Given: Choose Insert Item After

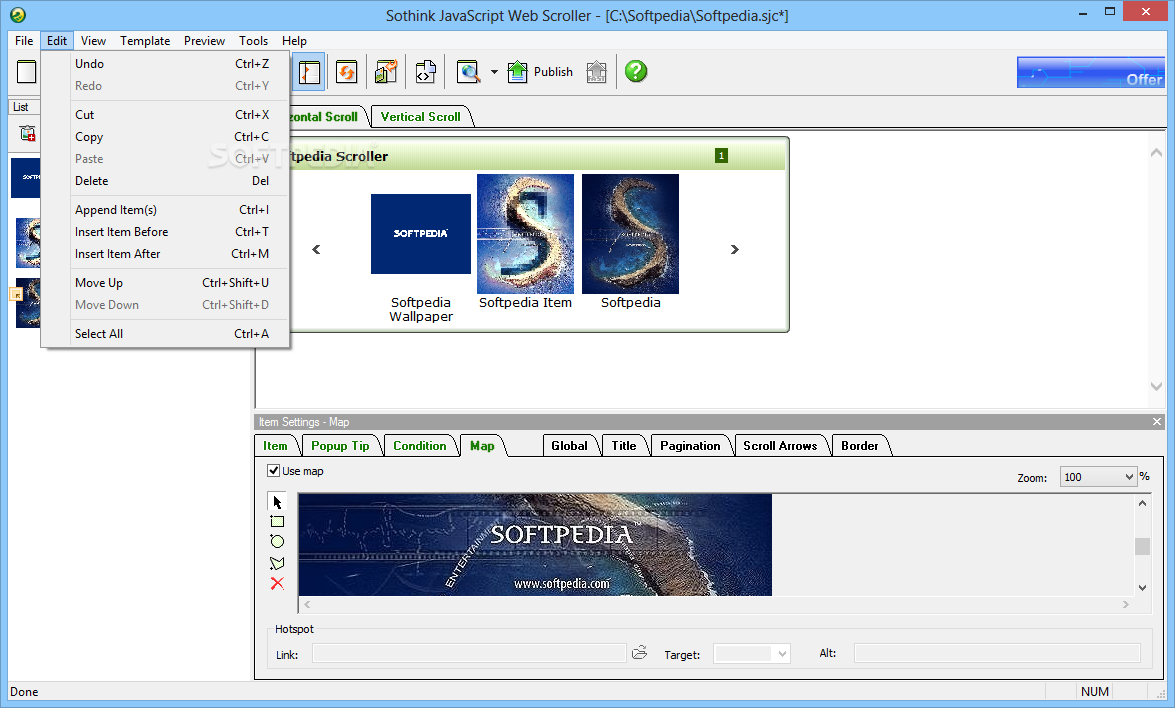Looking at the screenshot, I should tap(165, 253).
